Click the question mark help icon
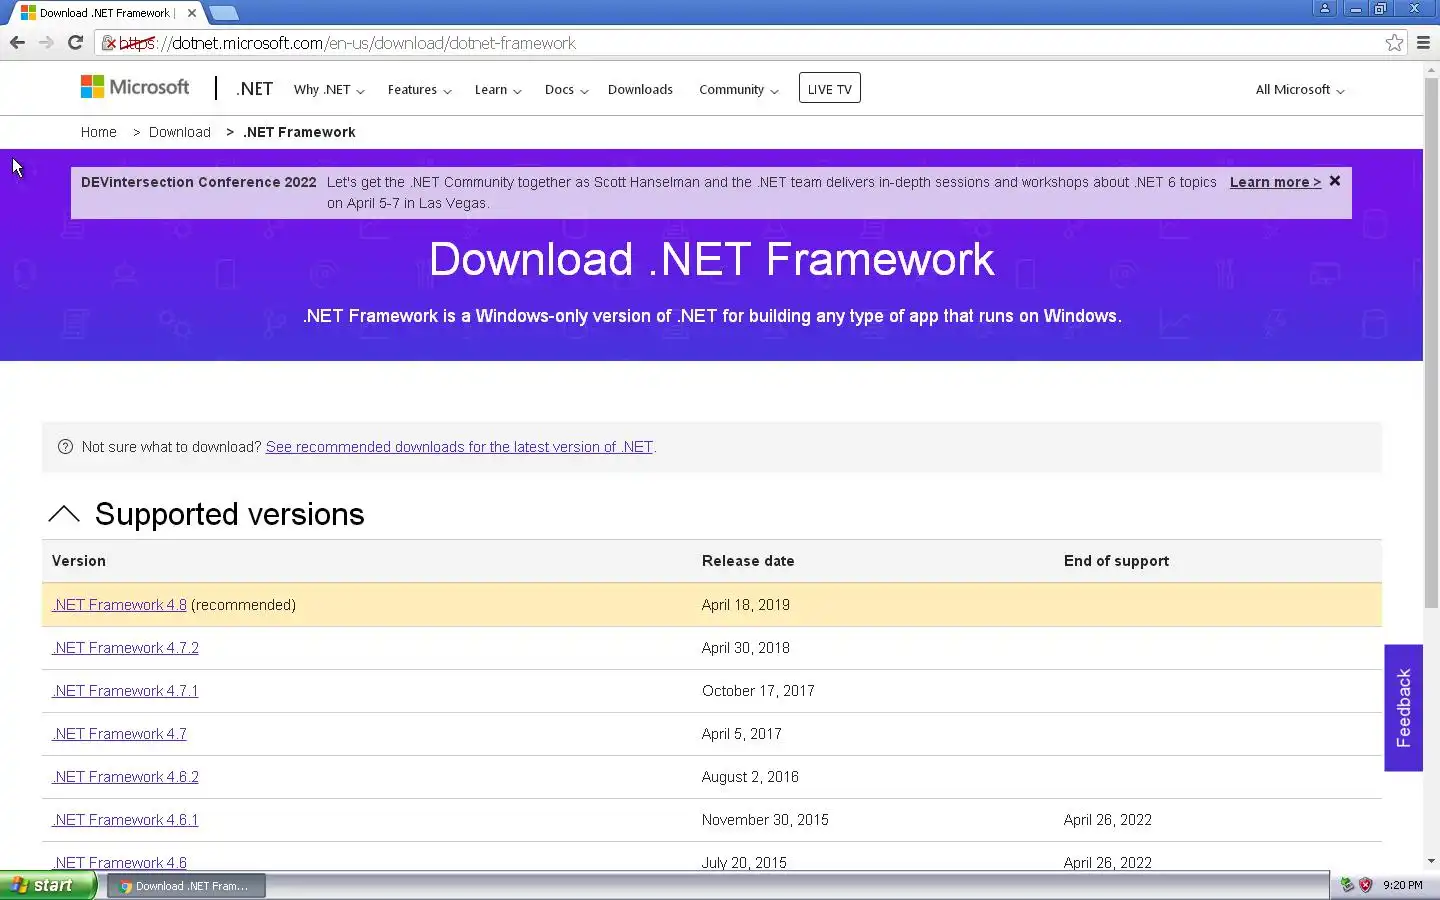Image resolution: width=1440 pixels, height=900 pixels. [x=65, y=447]
